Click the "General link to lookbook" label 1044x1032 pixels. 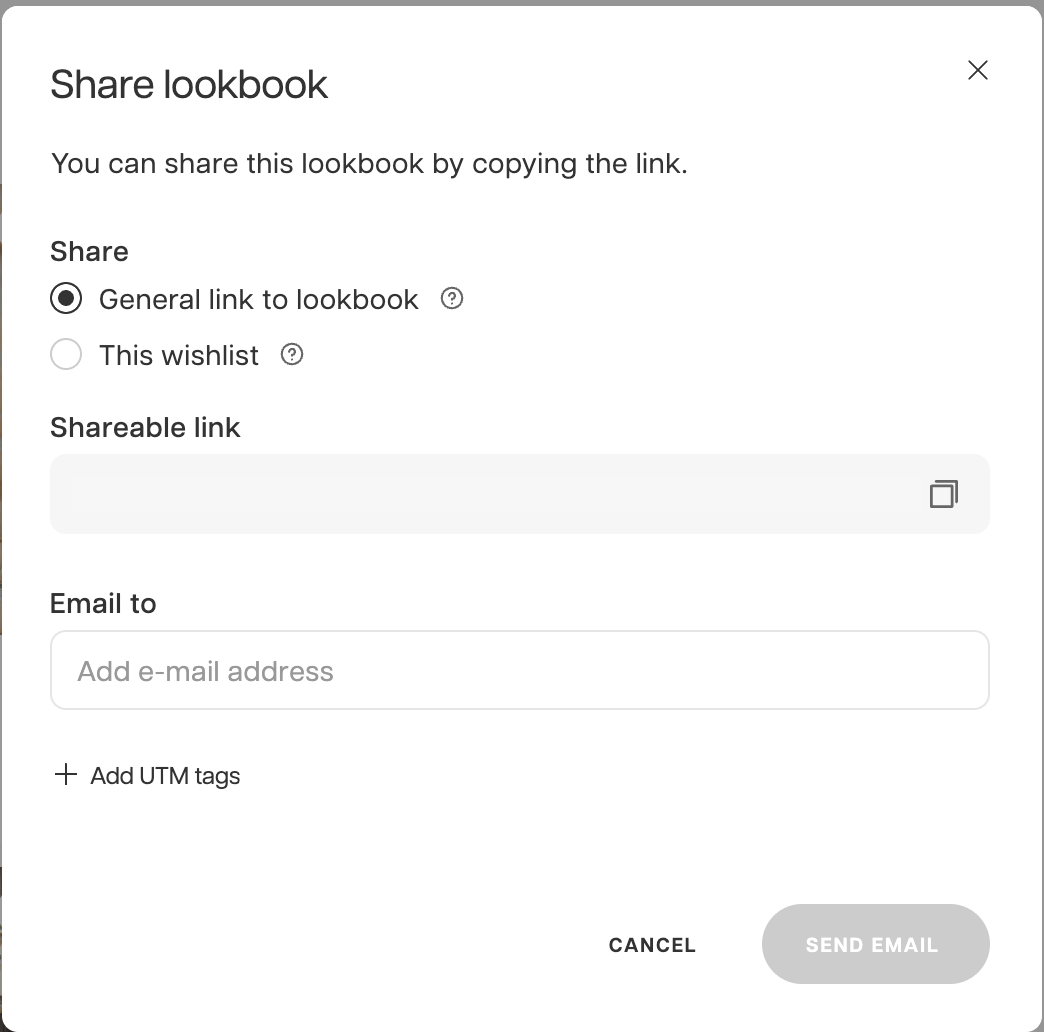point(258,299)
